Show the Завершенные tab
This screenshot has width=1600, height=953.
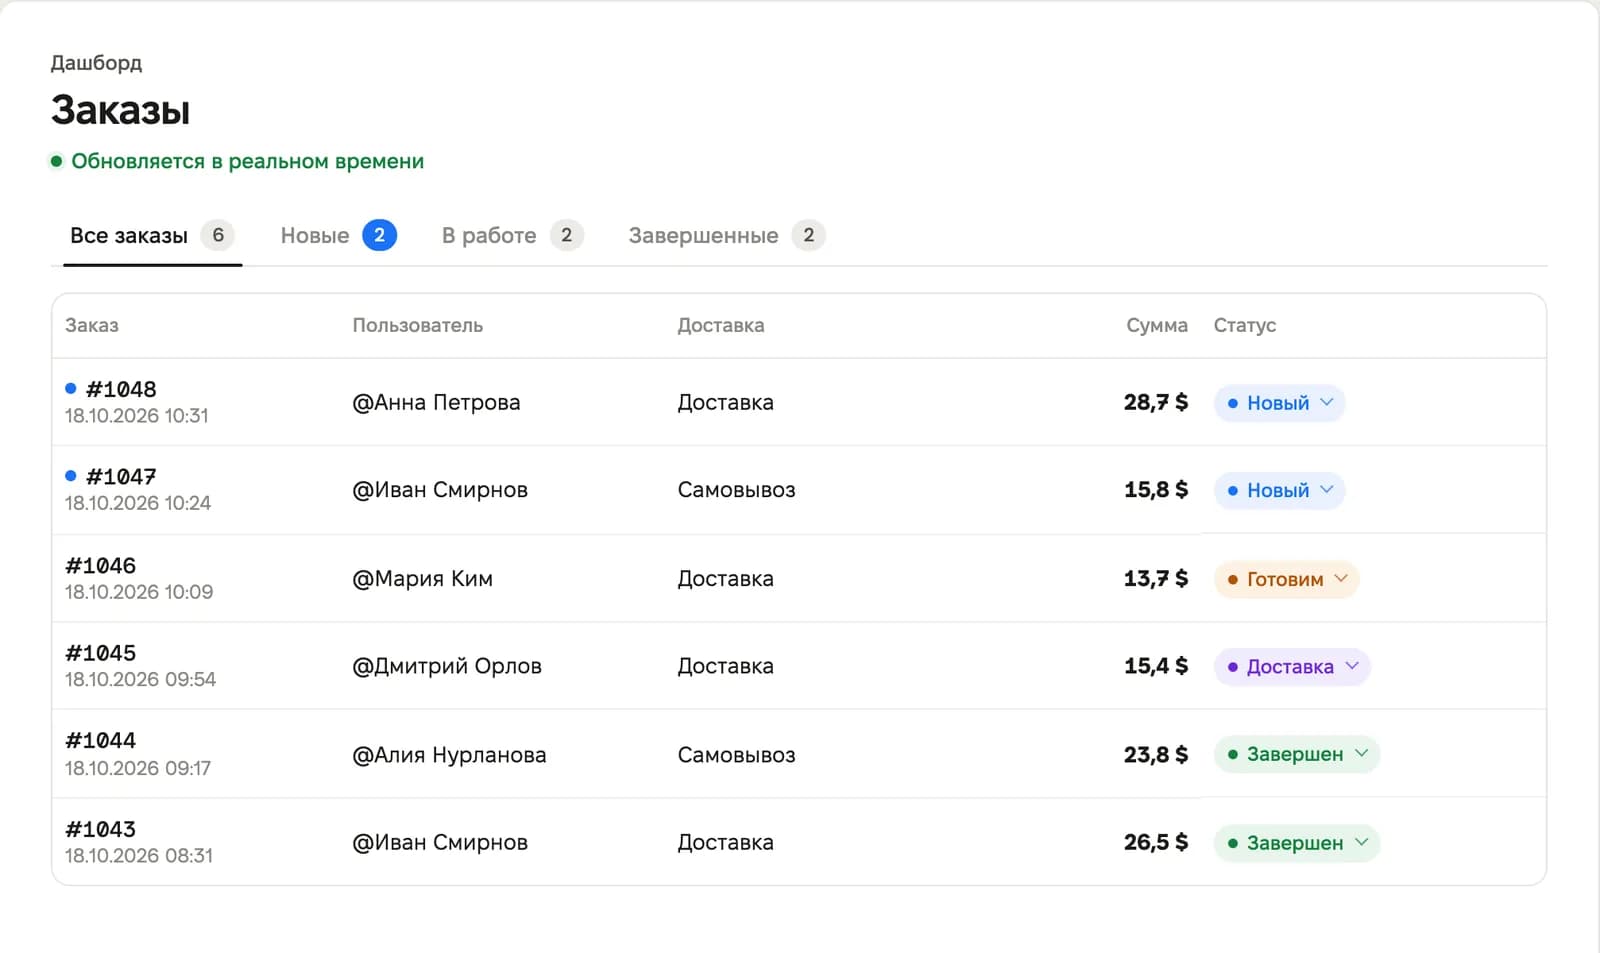click(x=726, y=236)
